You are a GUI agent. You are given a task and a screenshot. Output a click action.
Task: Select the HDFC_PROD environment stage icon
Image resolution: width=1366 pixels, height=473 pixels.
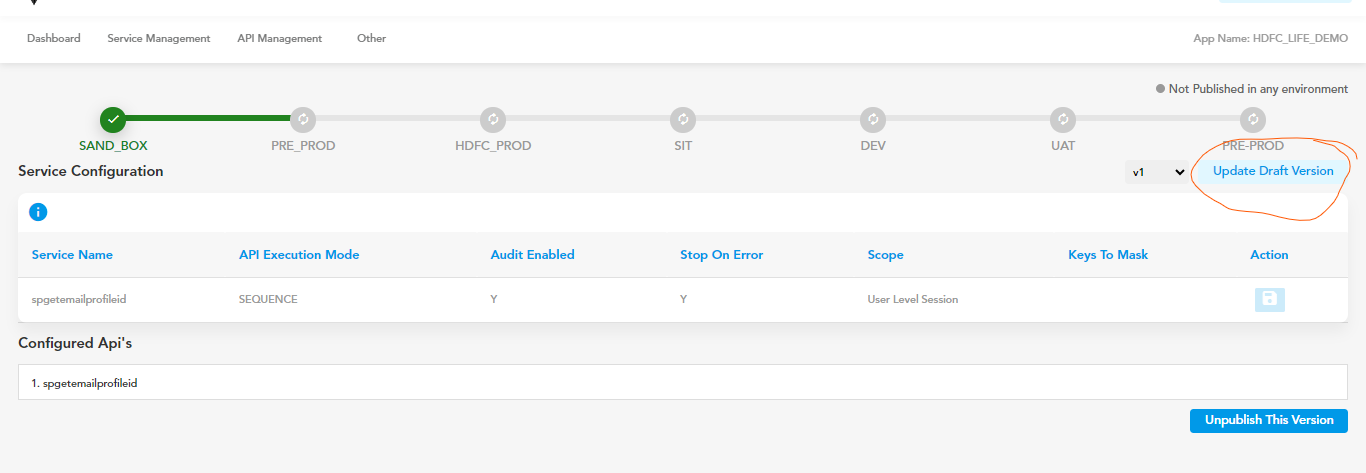pyautogui.click(x=493, y=119)
